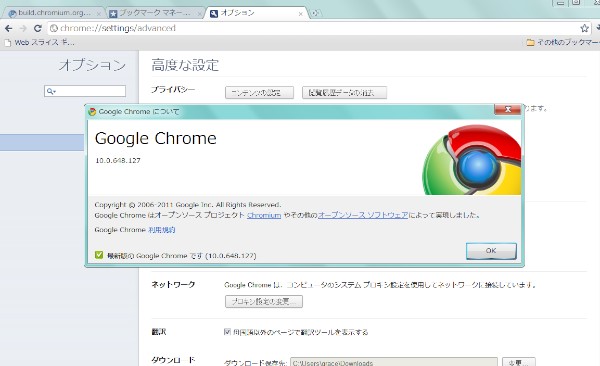Click the green up-to-date check icon
The height and width of the screenshot is (366, 600).
[x=99, y=255]
